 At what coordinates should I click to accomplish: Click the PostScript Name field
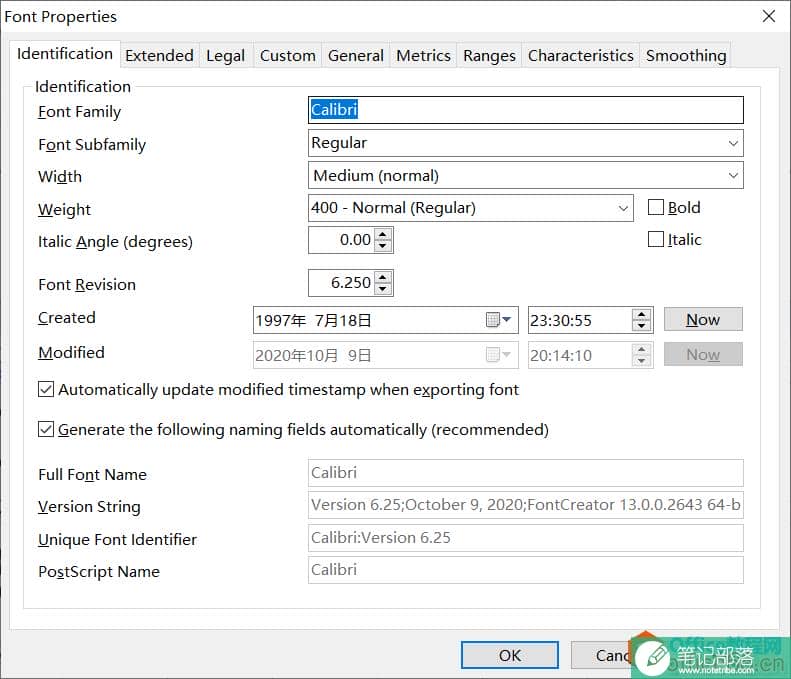tap(526, 570)
